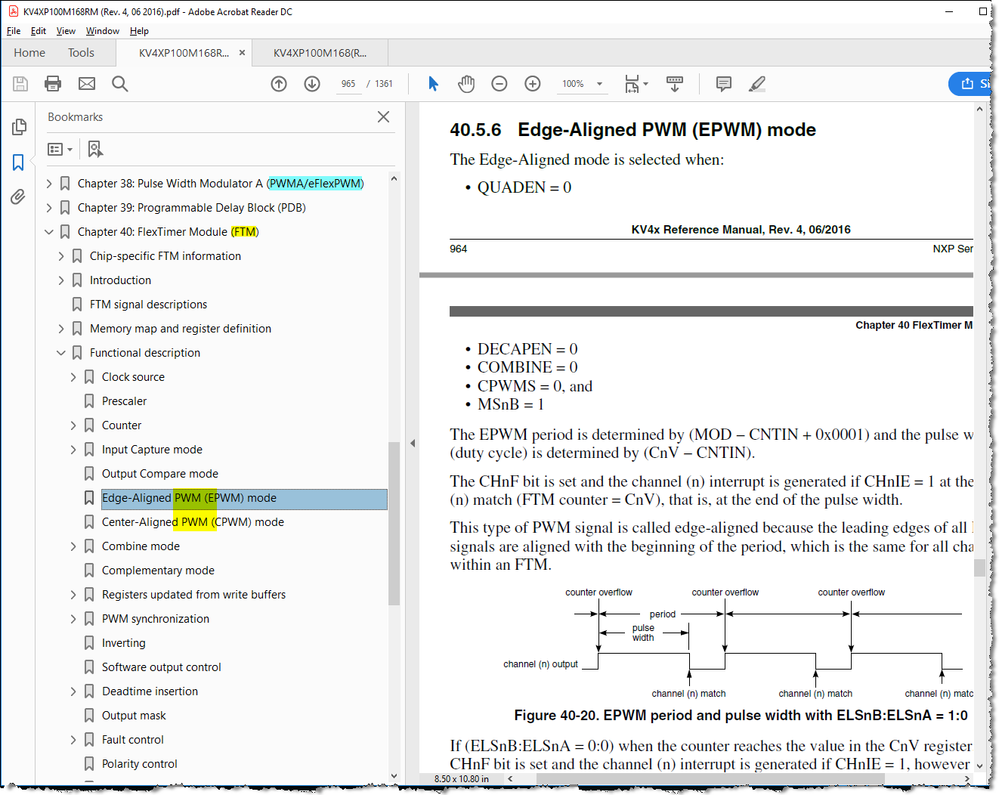Add a sticky note comment
999x795 pixels.
pos(724,83)
